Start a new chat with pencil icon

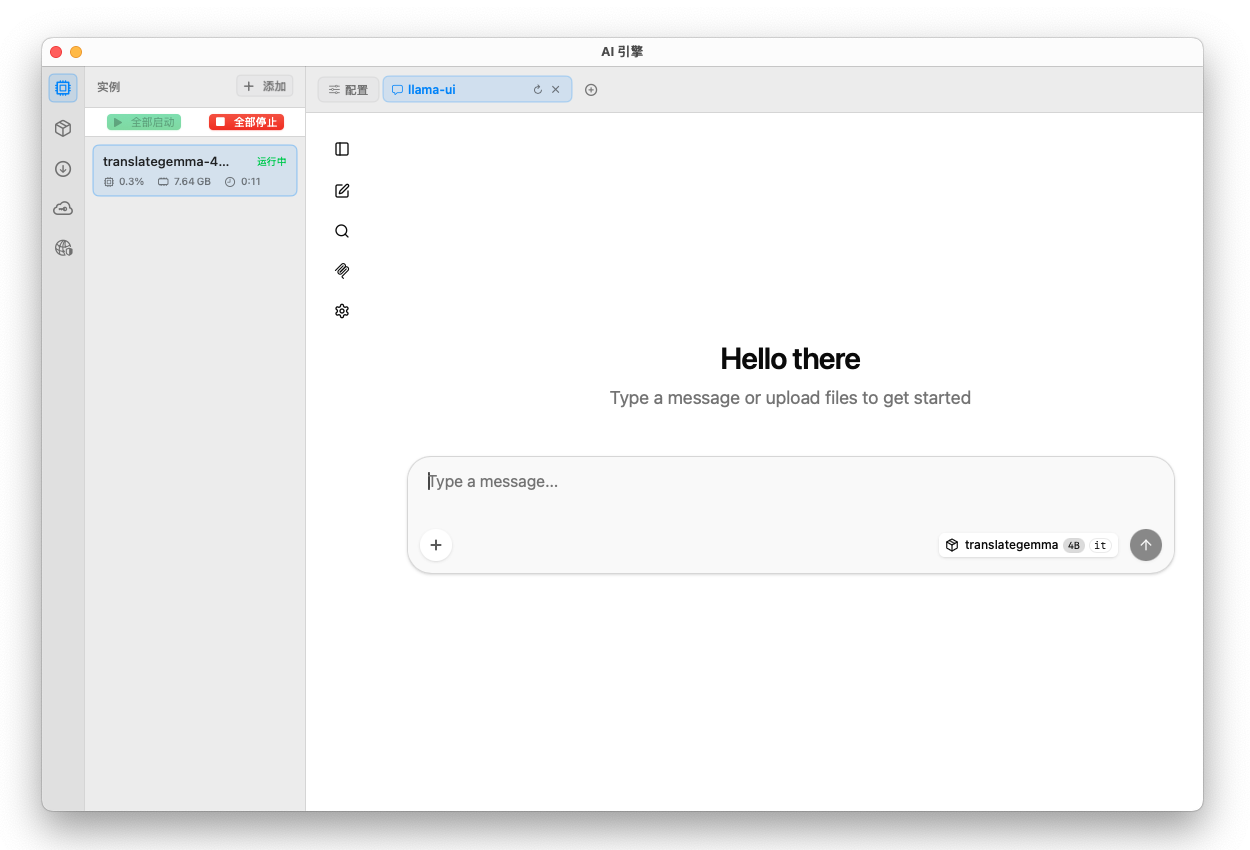coord(342,191)
